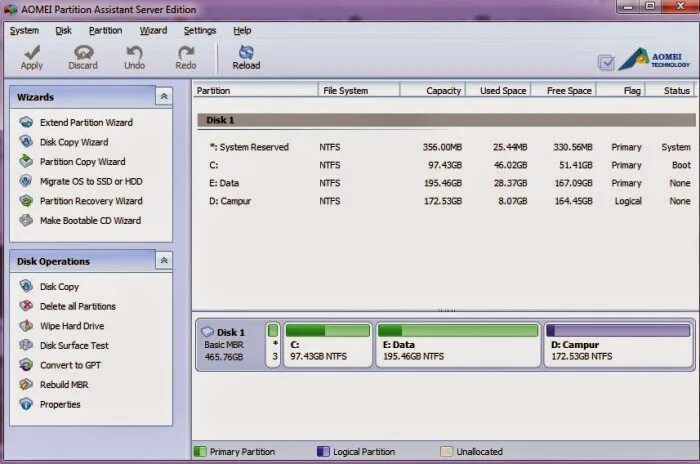Click the Convert to GPT icon
Screen dimensions: 700x464
[x=26, y=365]
